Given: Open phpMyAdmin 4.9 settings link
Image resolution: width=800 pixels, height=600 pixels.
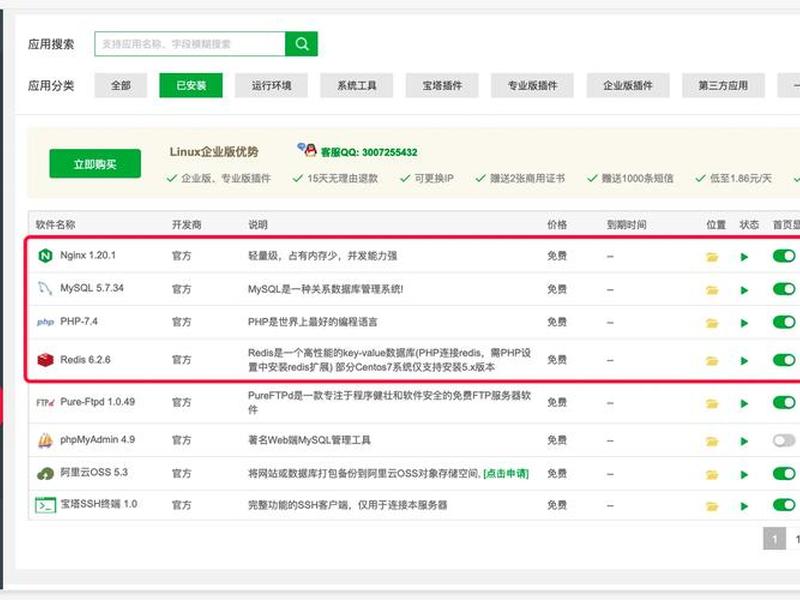Looking at the screenshot, I should (97, 439).
